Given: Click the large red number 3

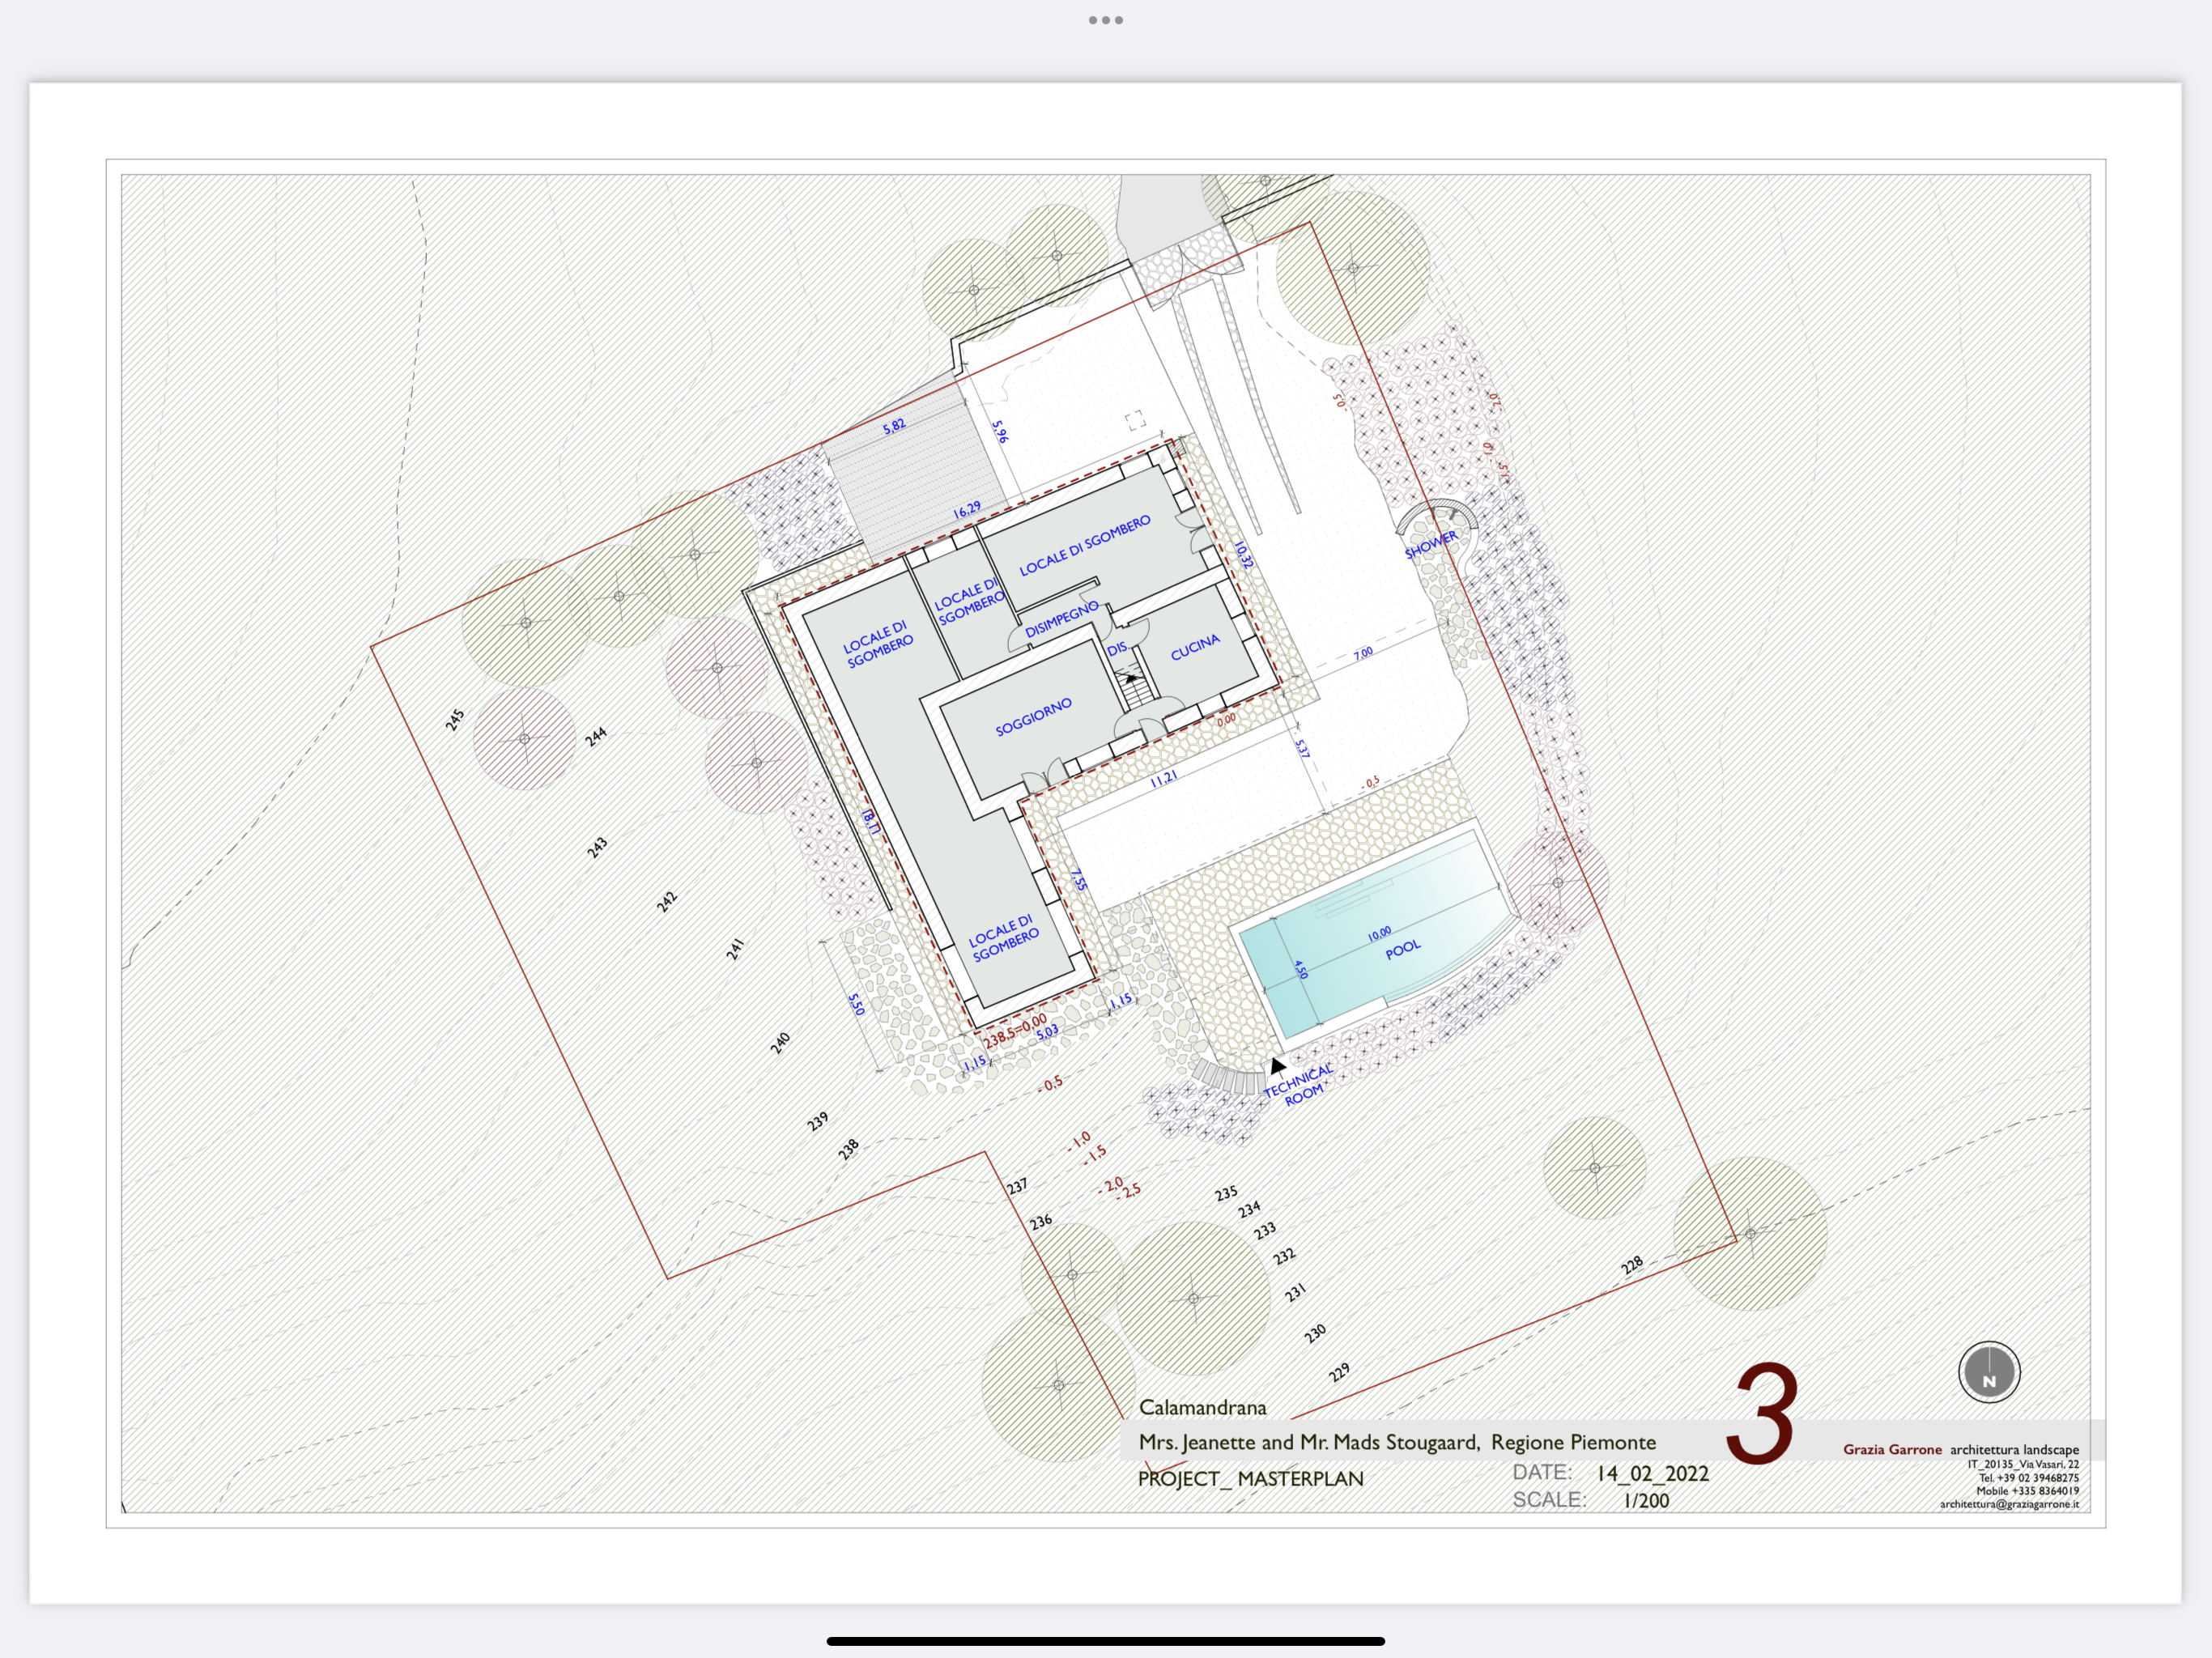Looking at the screenshot, I should point(1762,1413).
